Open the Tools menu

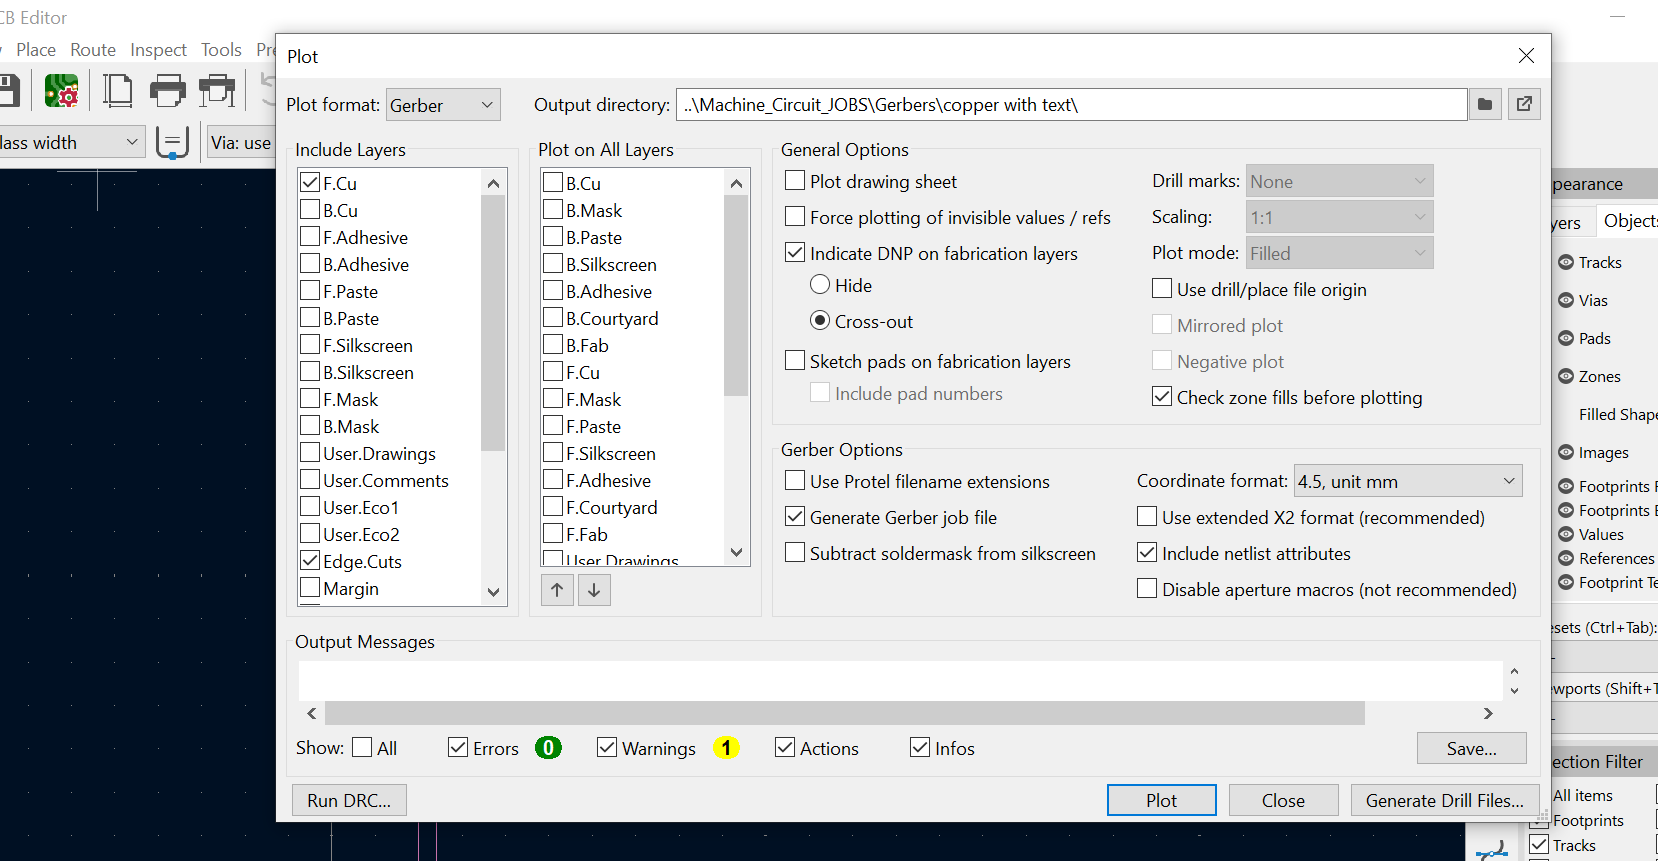pyautogui.click(x=221, y=50)
